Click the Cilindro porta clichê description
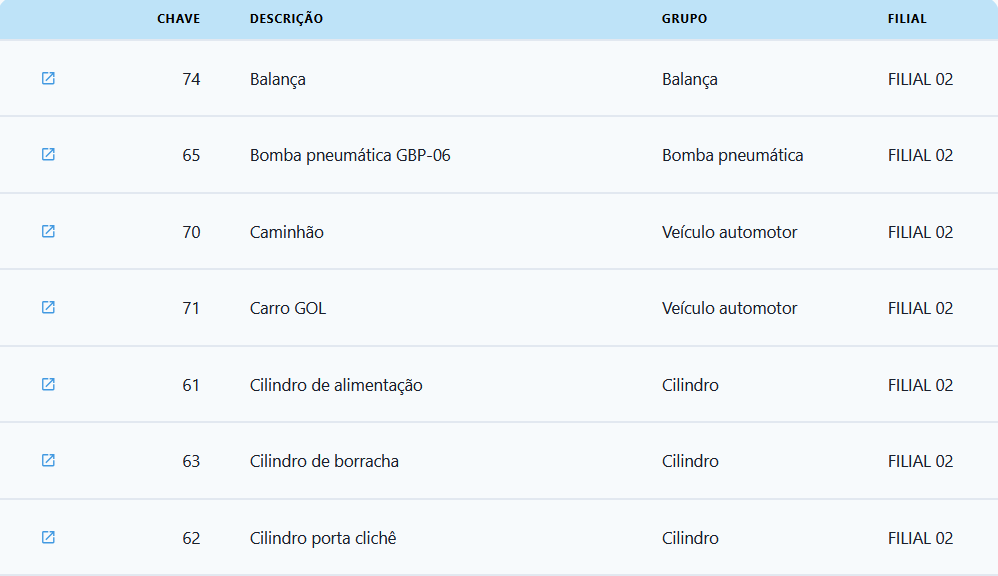Viewport: 998px width, 576px height. click(x=323, y=537)
